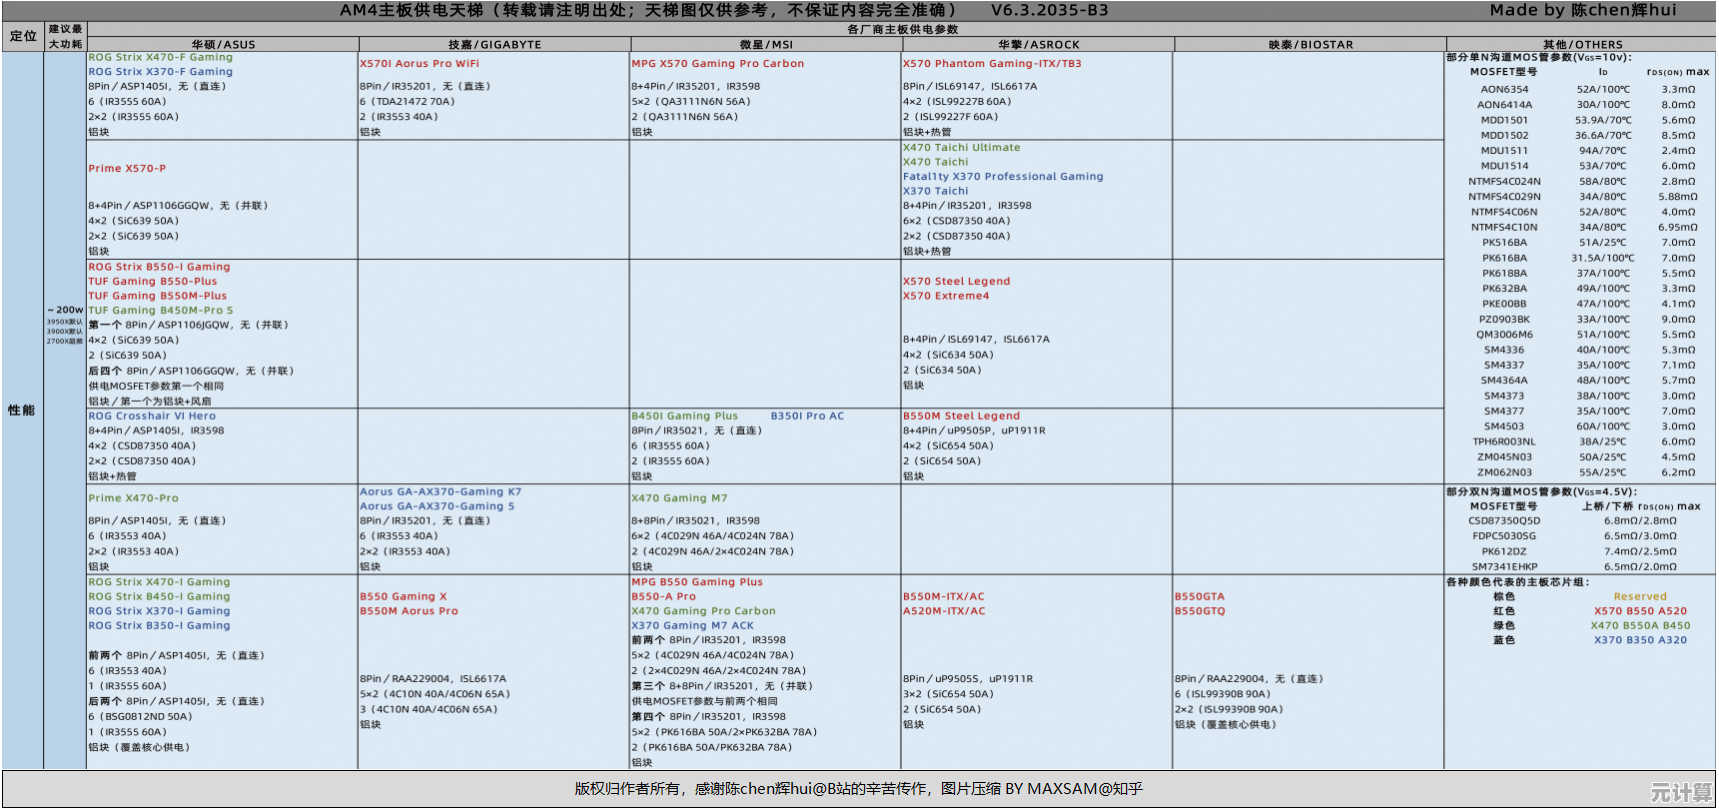Select the 华擎/ASROCK column header
Viewport: 1719px width, 811px height.
point(1038,45)
